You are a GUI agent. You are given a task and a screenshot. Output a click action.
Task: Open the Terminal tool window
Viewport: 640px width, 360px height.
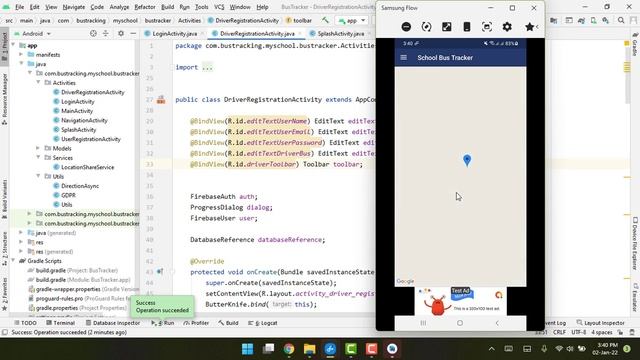(x=60, y=323)
